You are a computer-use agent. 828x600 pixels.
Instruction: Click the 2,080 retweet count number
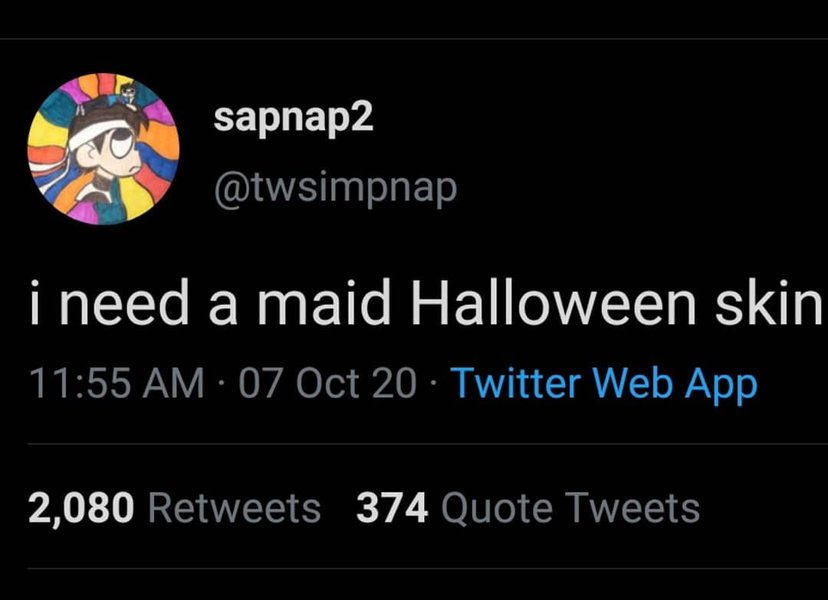click(80, 508)
